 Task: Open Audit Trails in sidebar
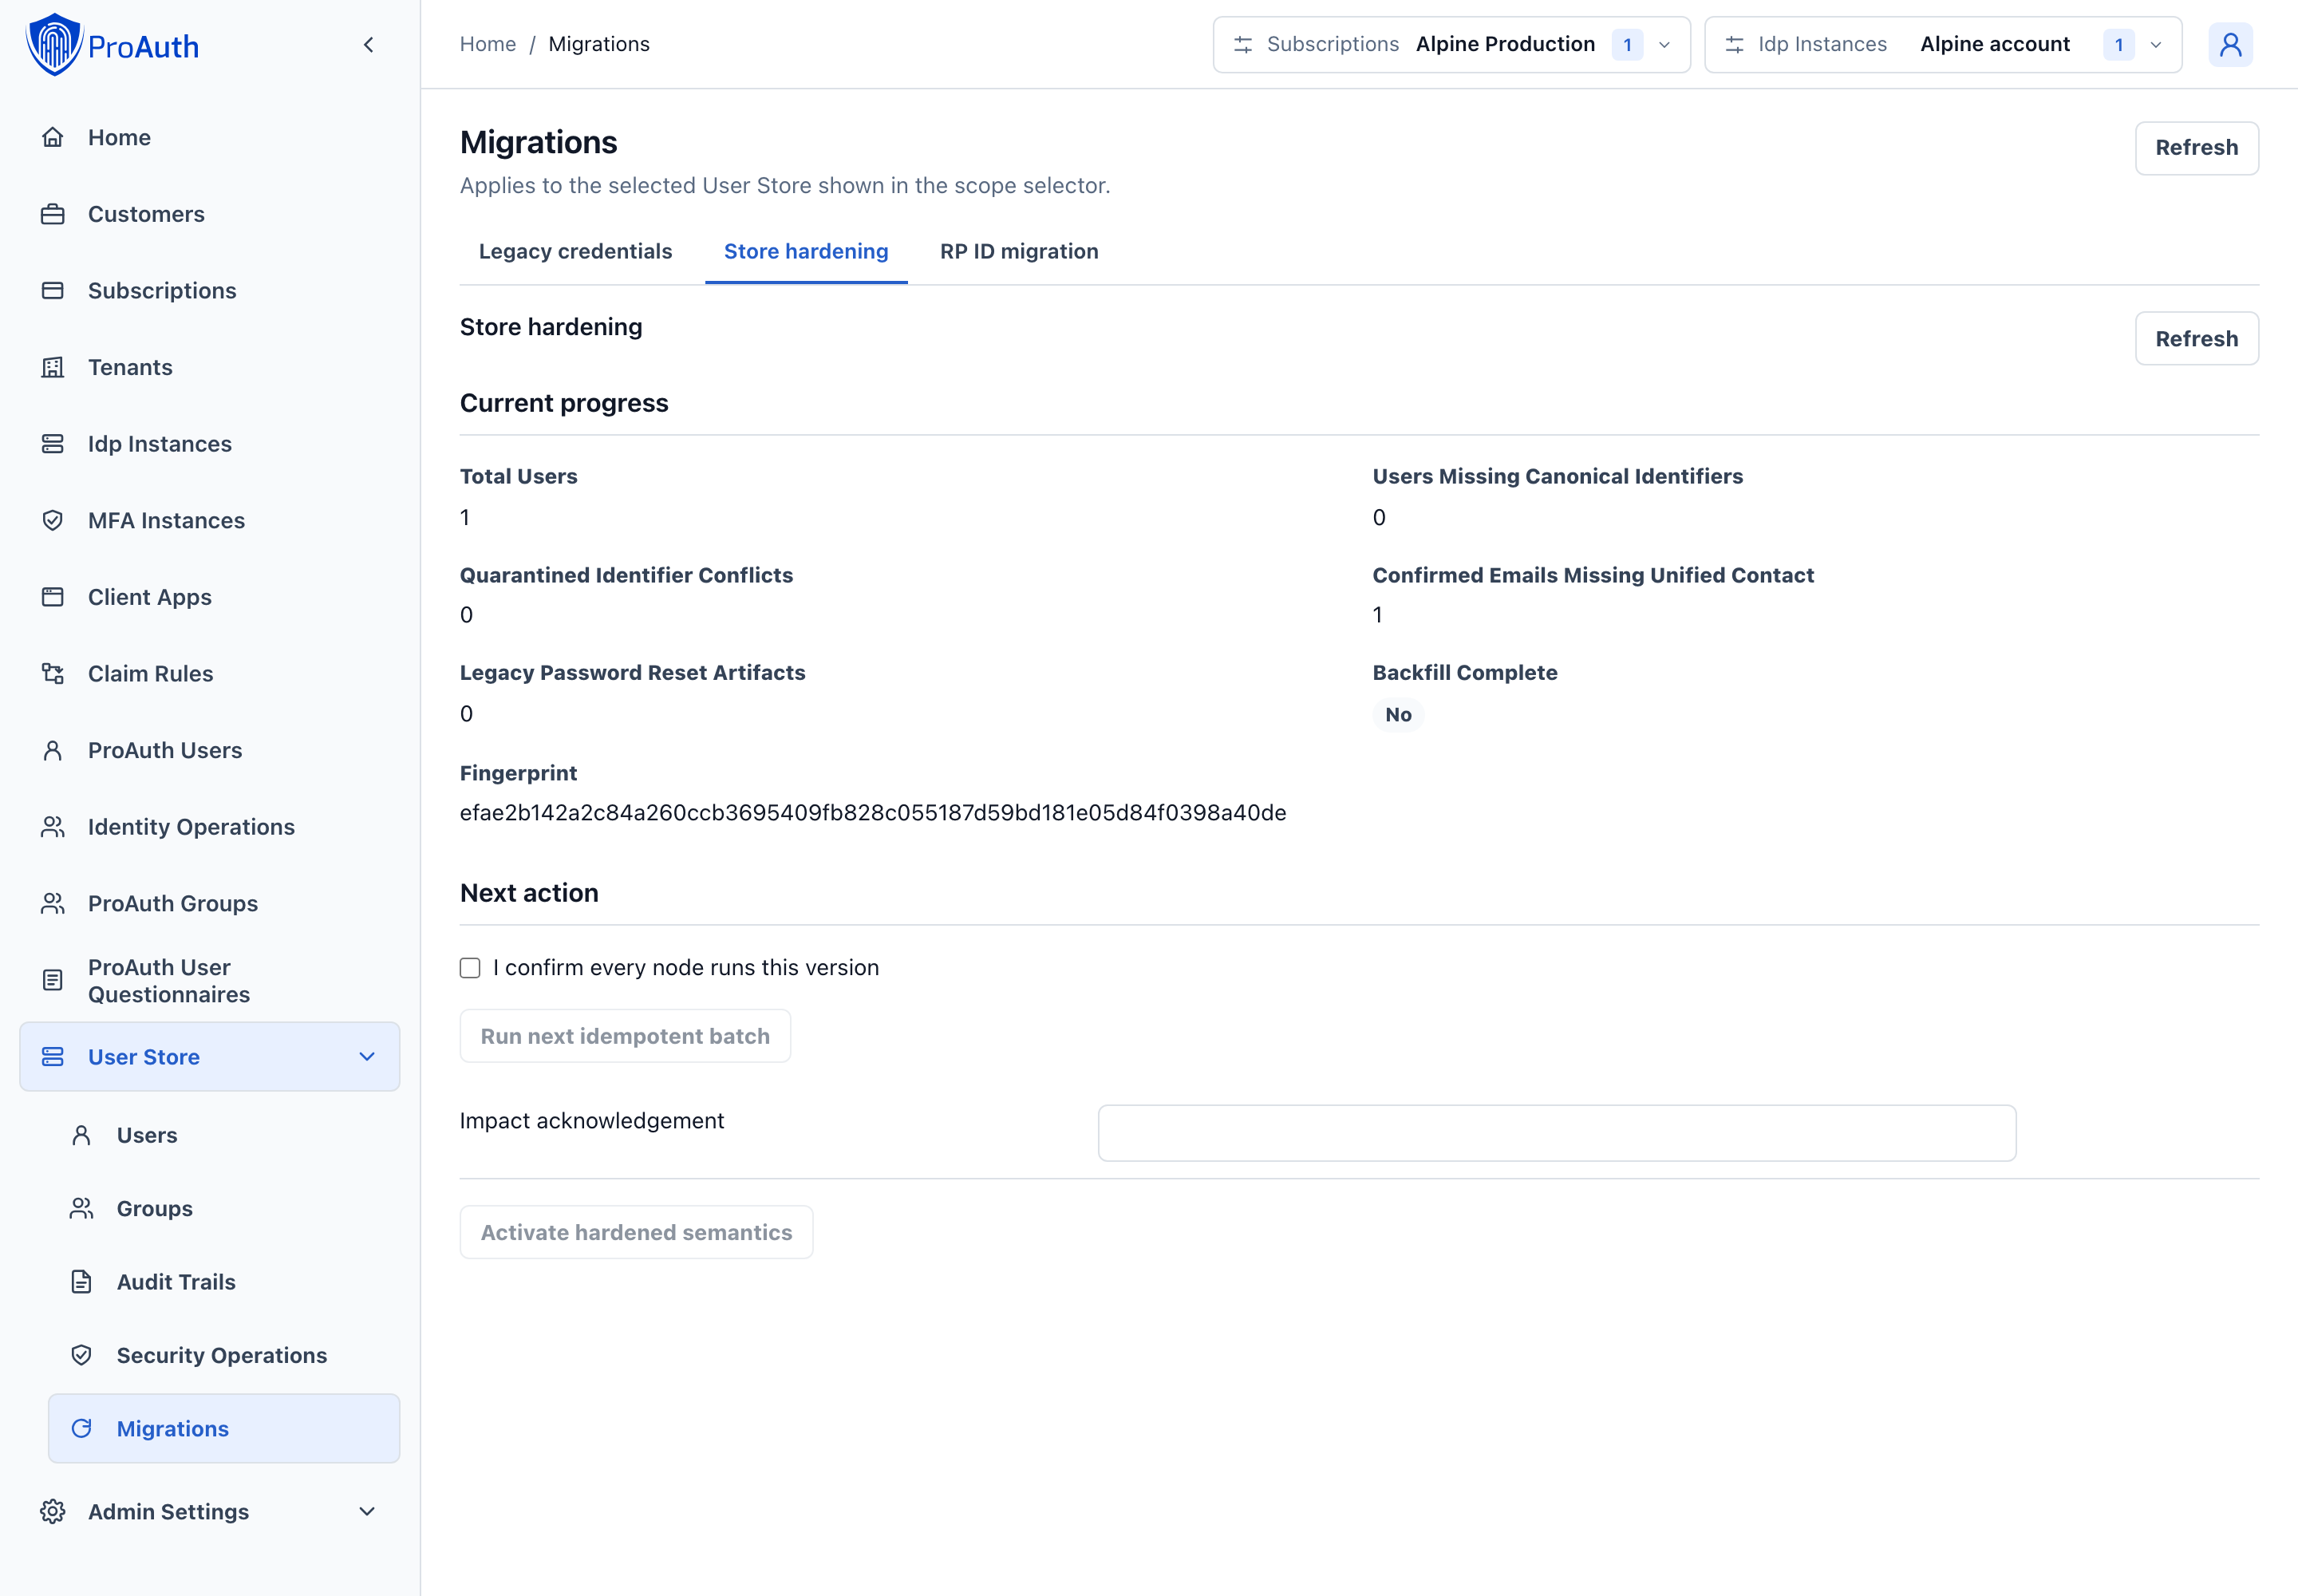click(x=224, y=1282)
